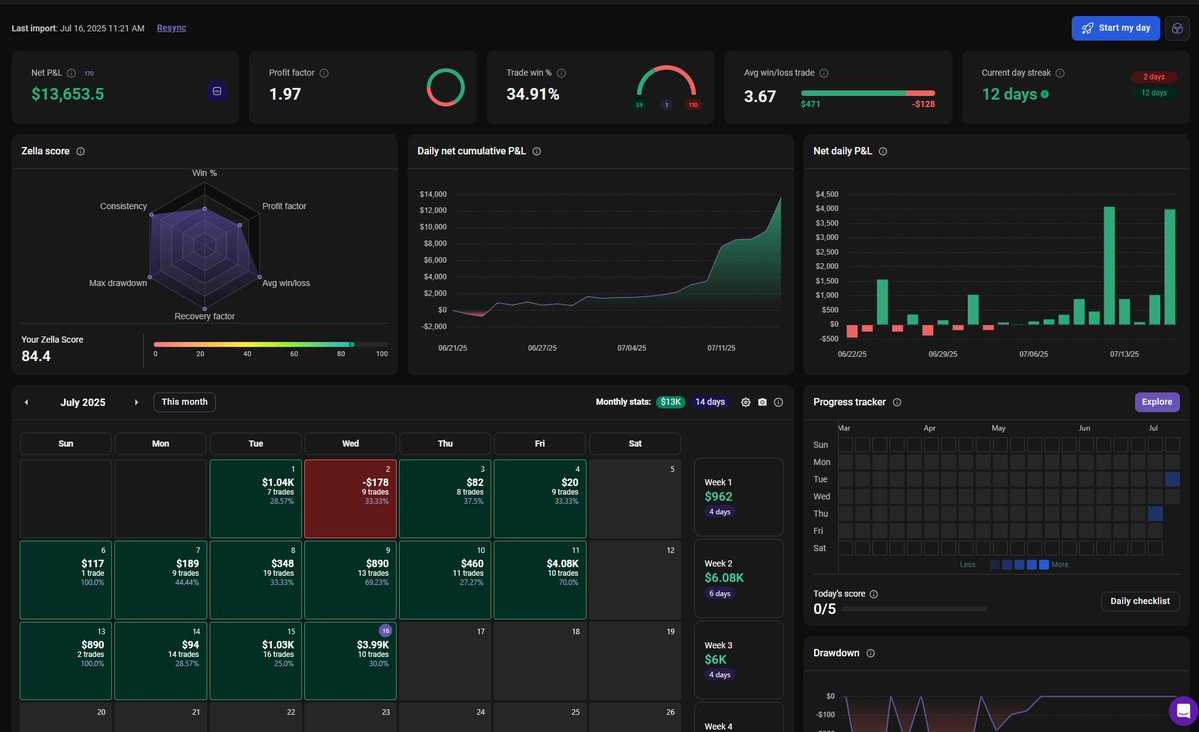
Task: Open July 15 cell showing $1.03K
Action: tap(255, 661)
